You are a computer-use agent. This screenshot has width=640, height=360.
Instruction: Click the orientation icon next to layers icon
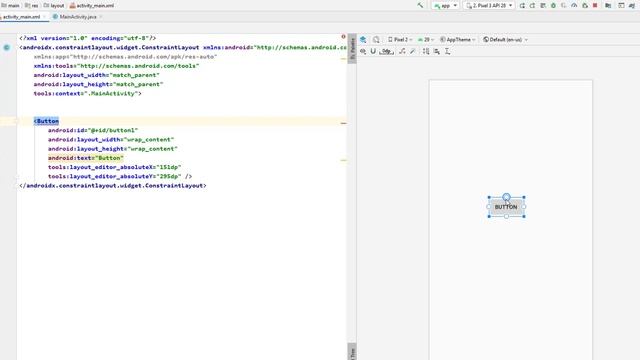(x=376, y=40)
